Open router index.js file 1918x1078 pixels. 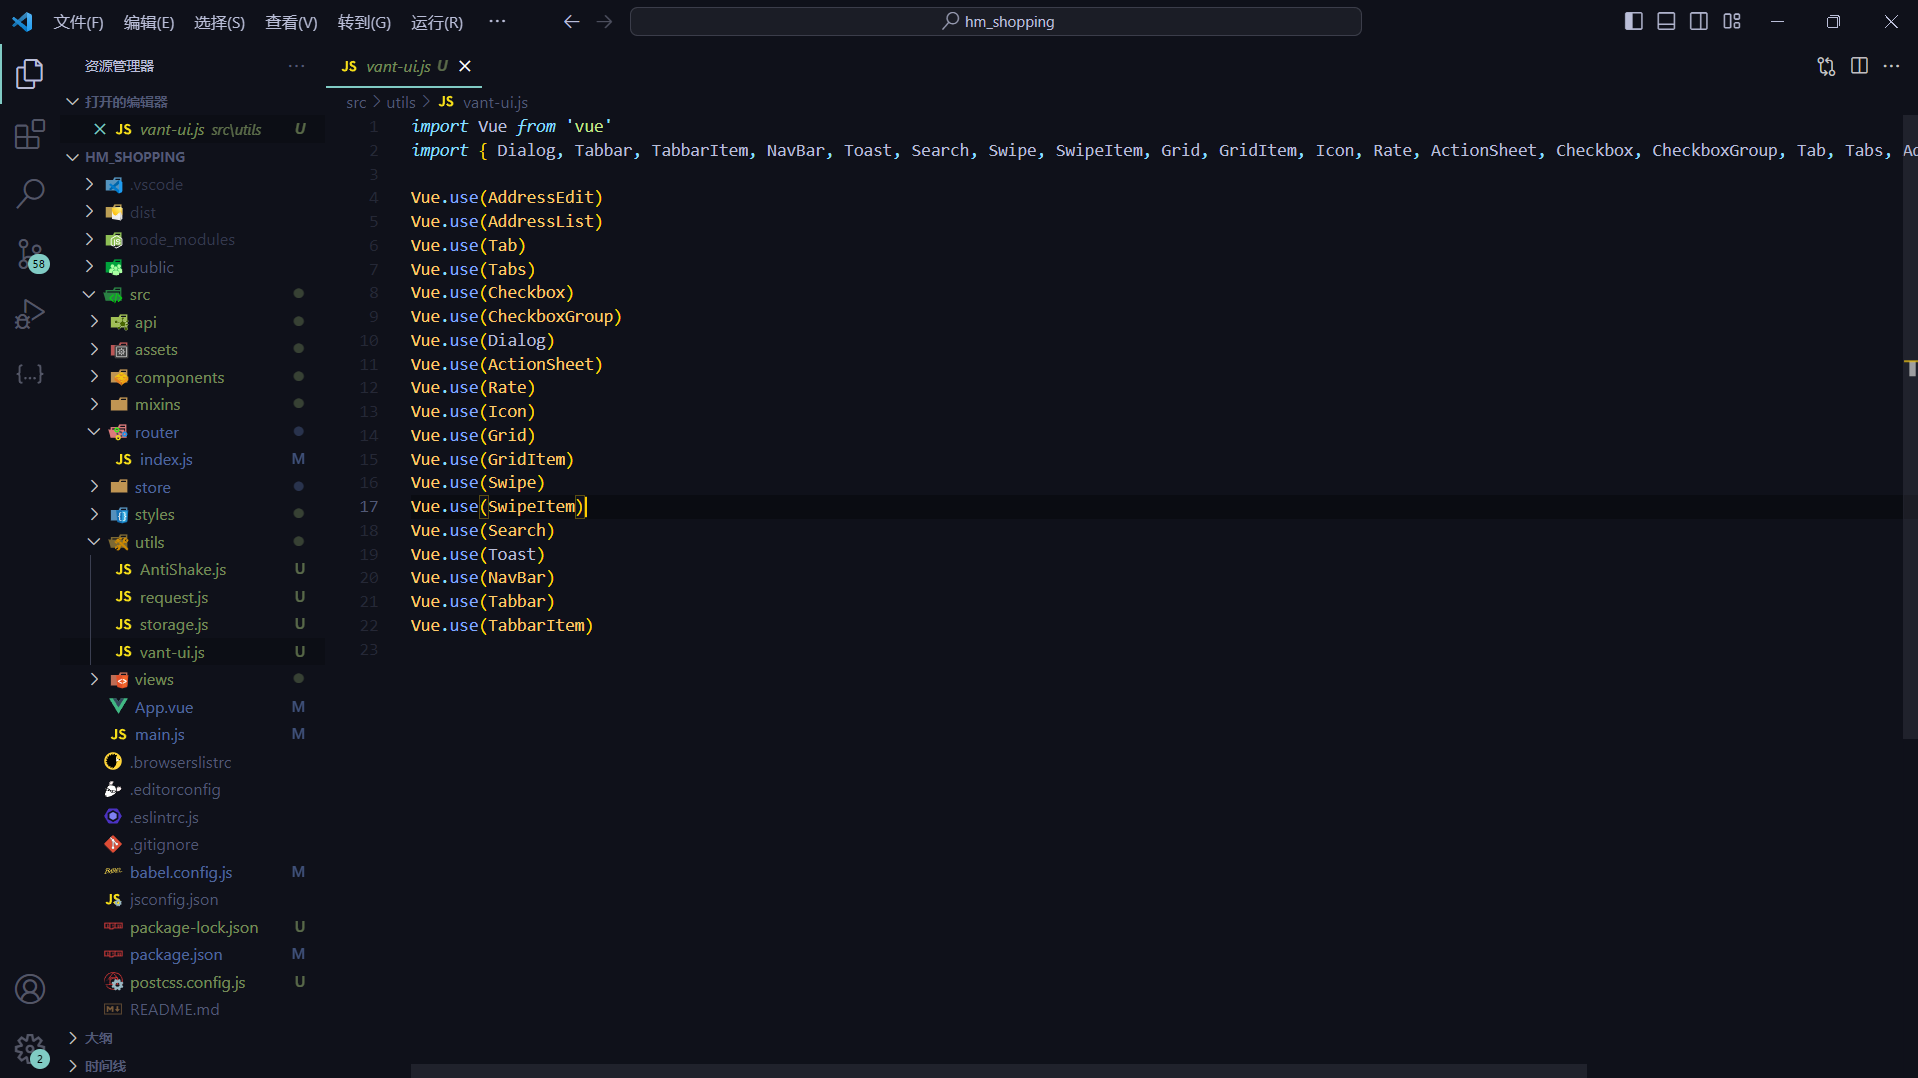(x=192, y=459)
